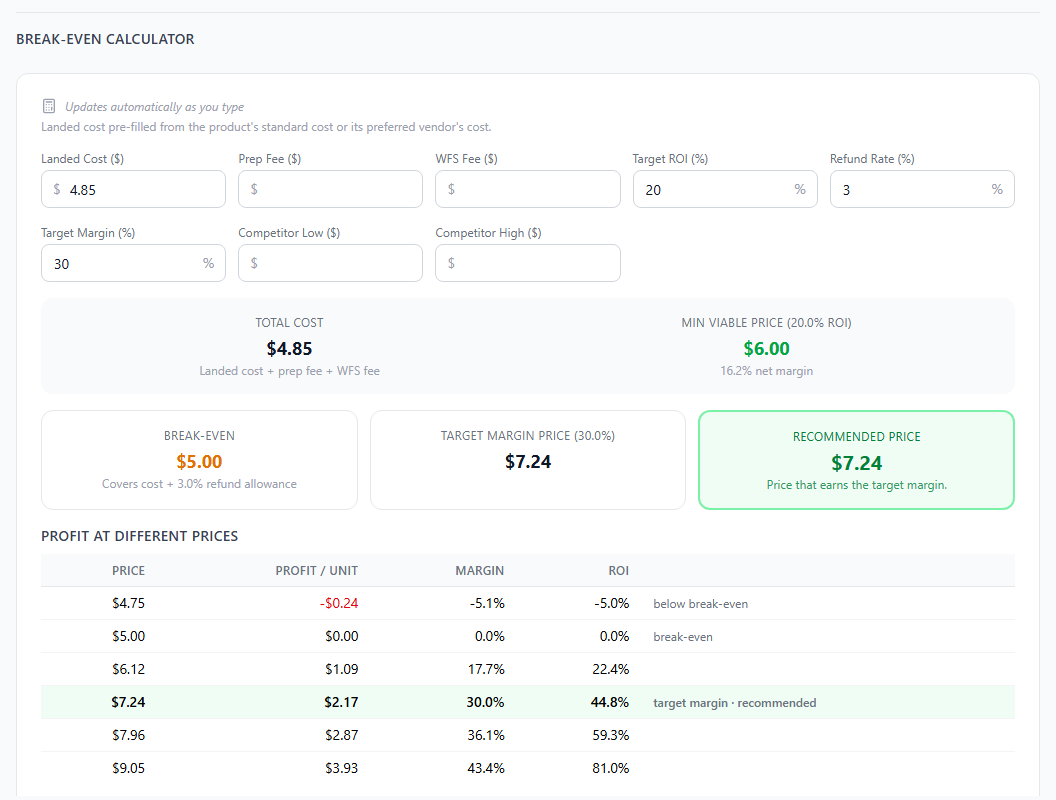Image resolution: width=1056 pixels, height=800 pixels.
Task: Click the $4.75 price cell
Action: click(x=129, y=603)
